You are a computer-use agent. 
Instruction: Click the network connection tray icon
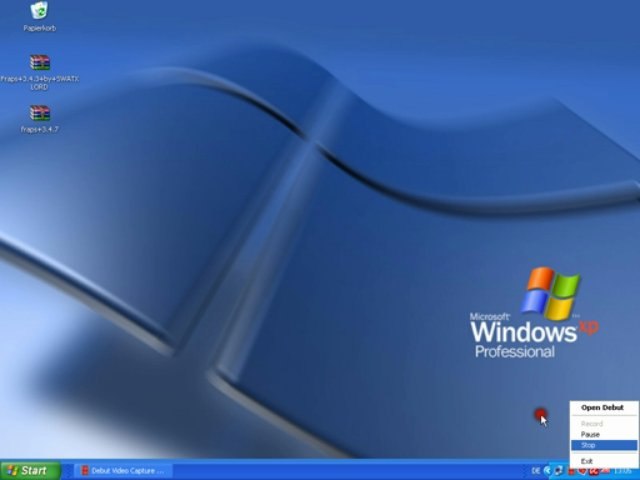[559, 471]
